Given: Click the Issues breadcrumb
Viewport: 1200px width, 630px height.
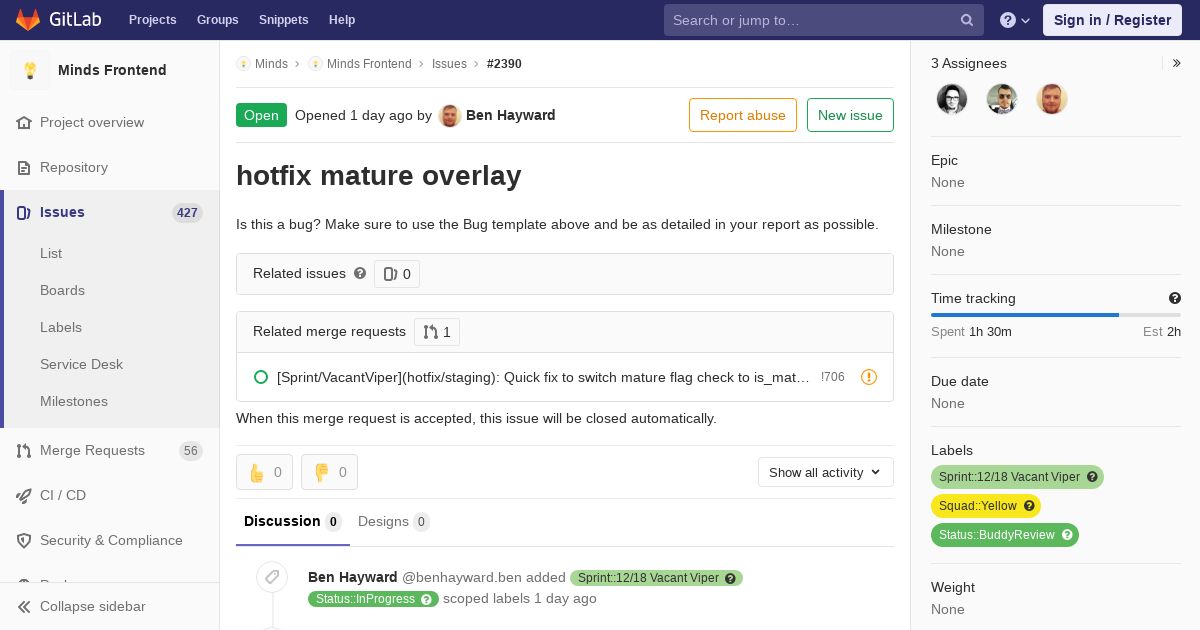Looking at the screenshot, I should 449,64.
